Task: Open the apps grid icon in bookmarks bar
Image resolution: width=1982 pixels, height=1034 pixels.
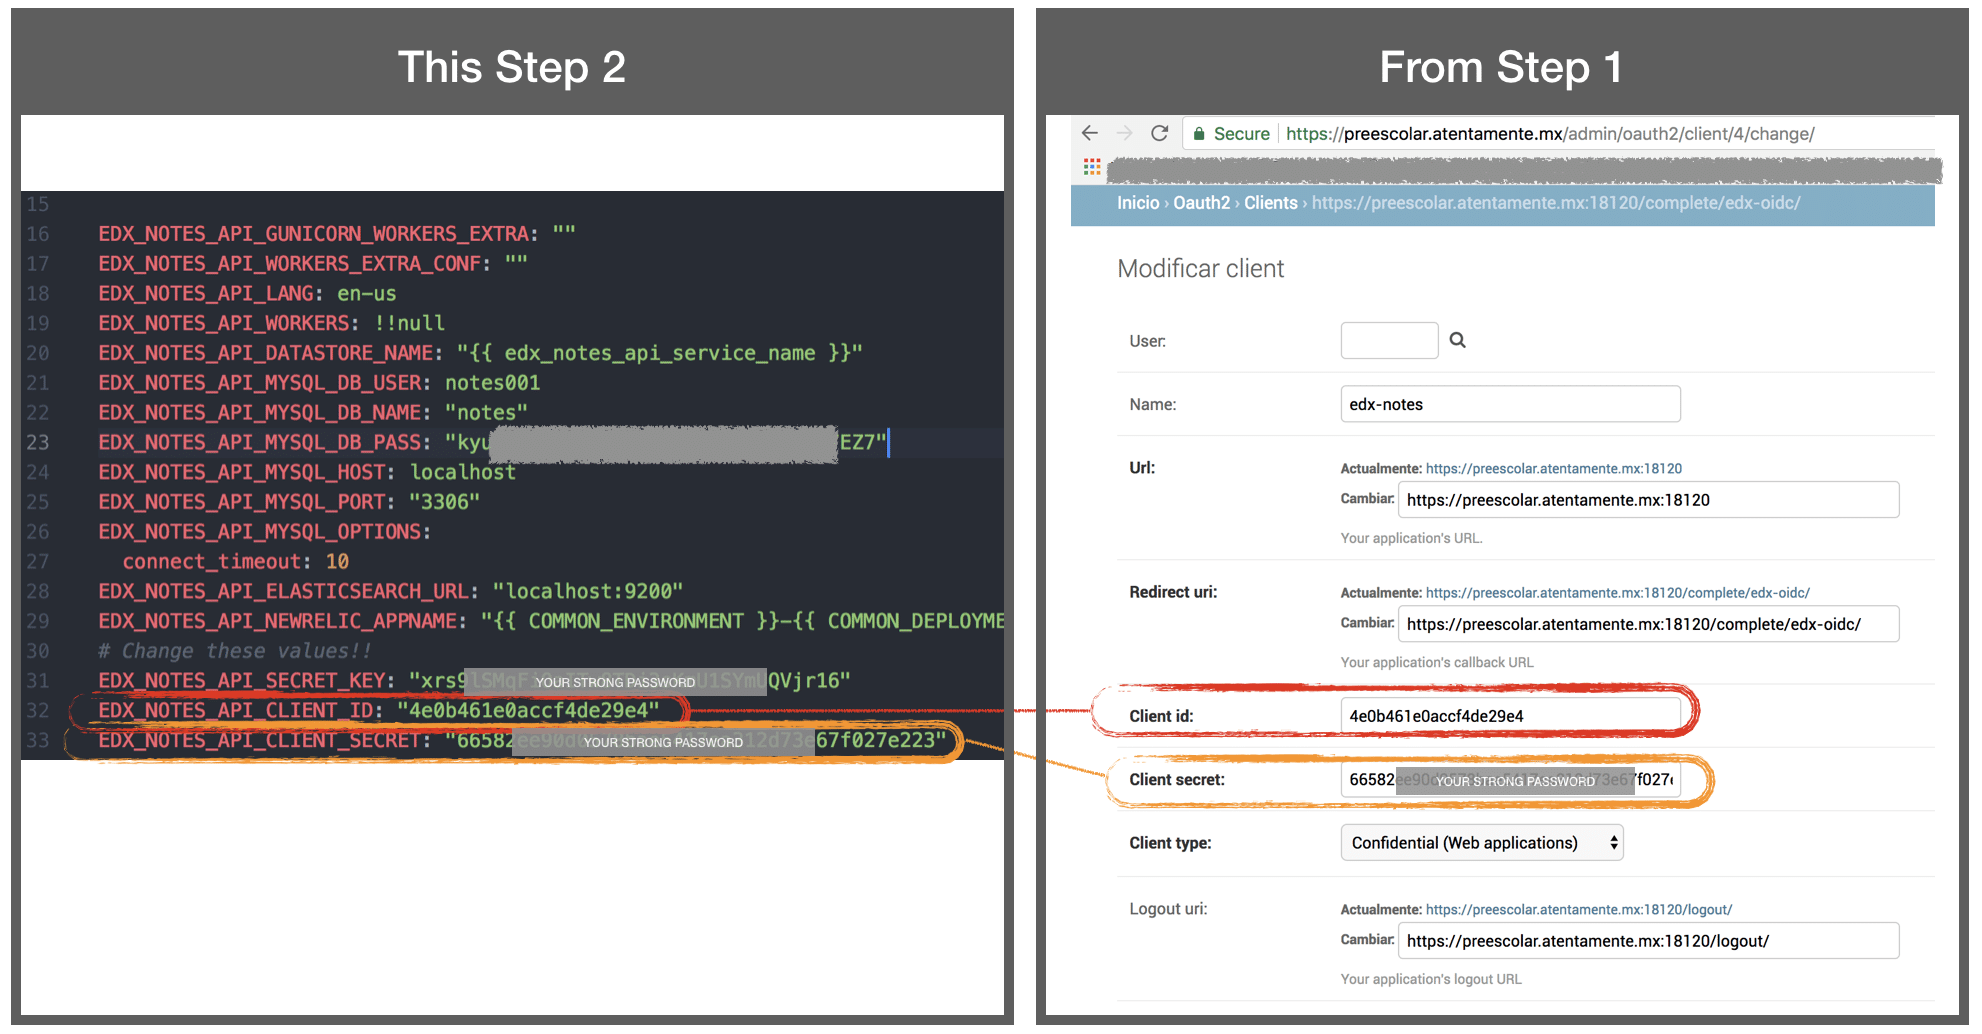Action: pos(1092,166)
